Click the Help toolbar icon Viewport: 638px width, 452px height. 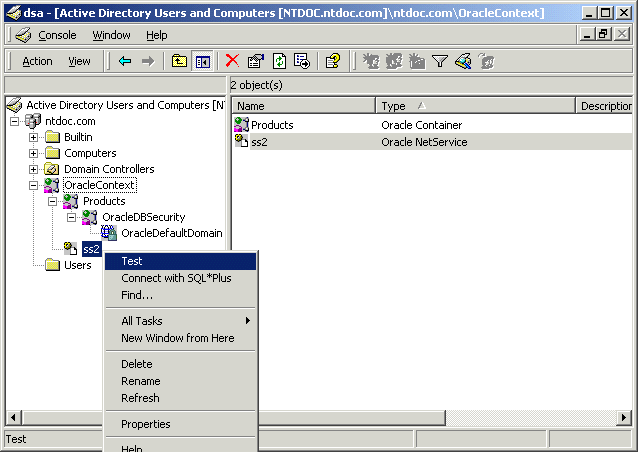[x=334, y=61]
